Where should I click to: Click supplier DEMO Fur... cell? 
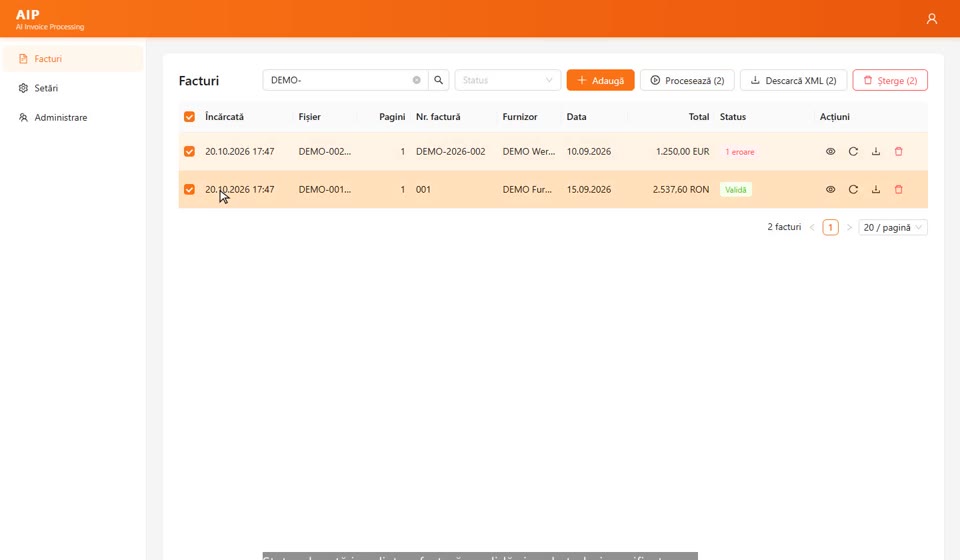pyautogui.click(x=527, y=190)
